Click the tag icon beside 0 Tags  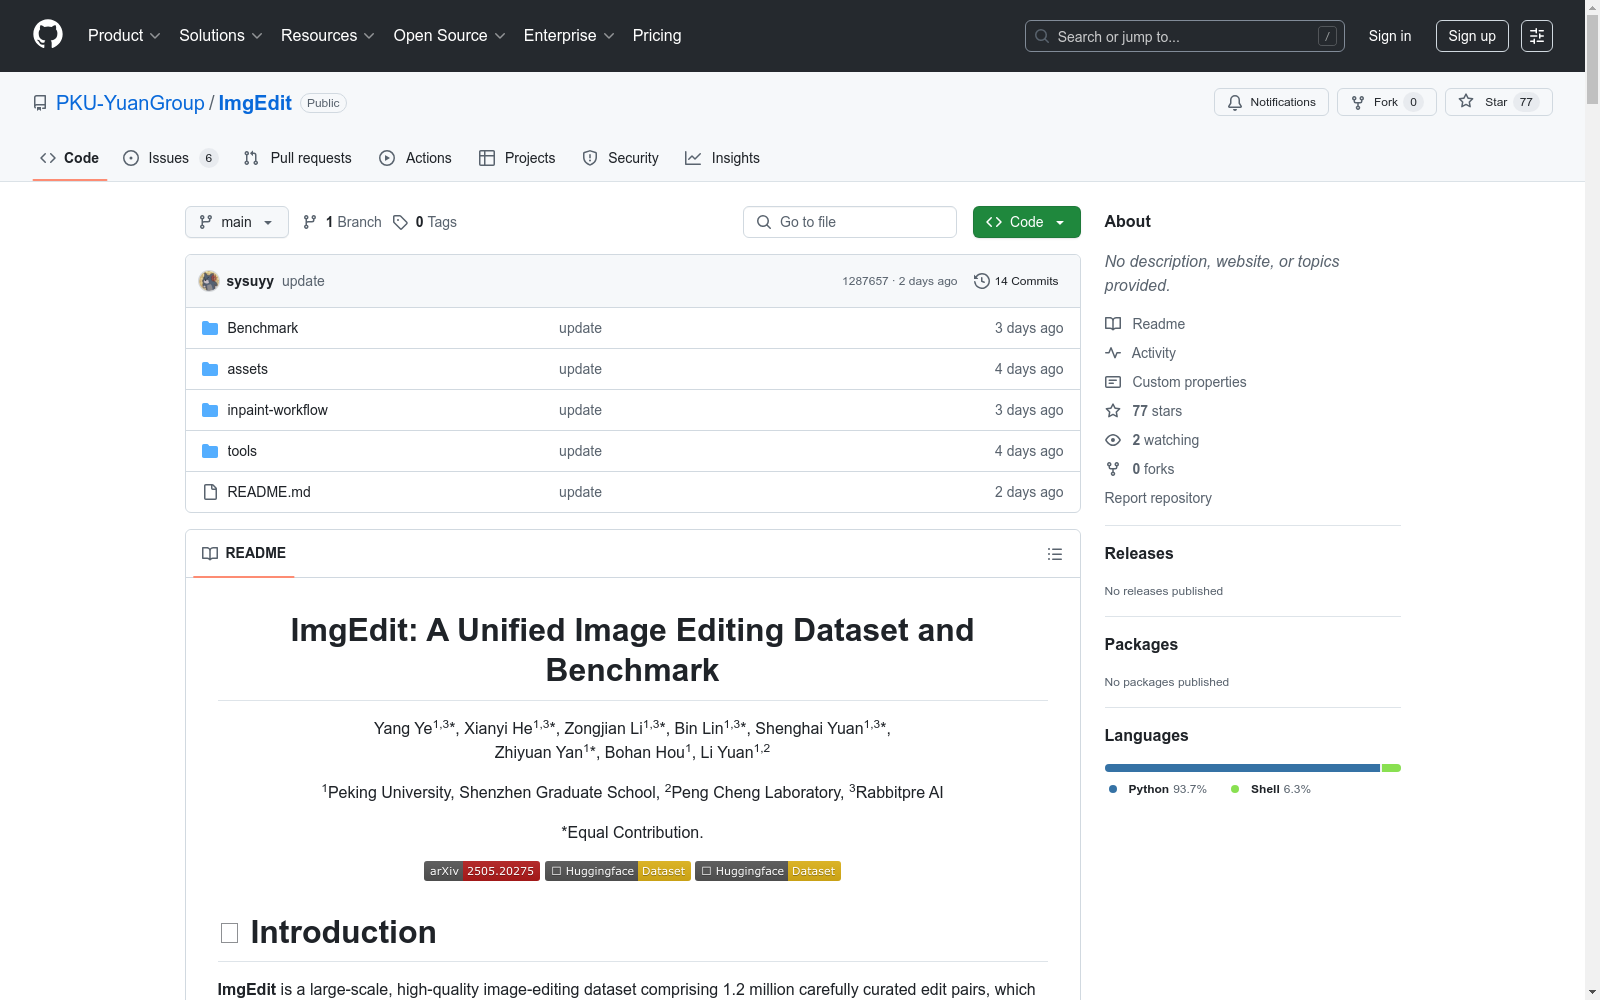pyautogui.click(x=400, y=222)
